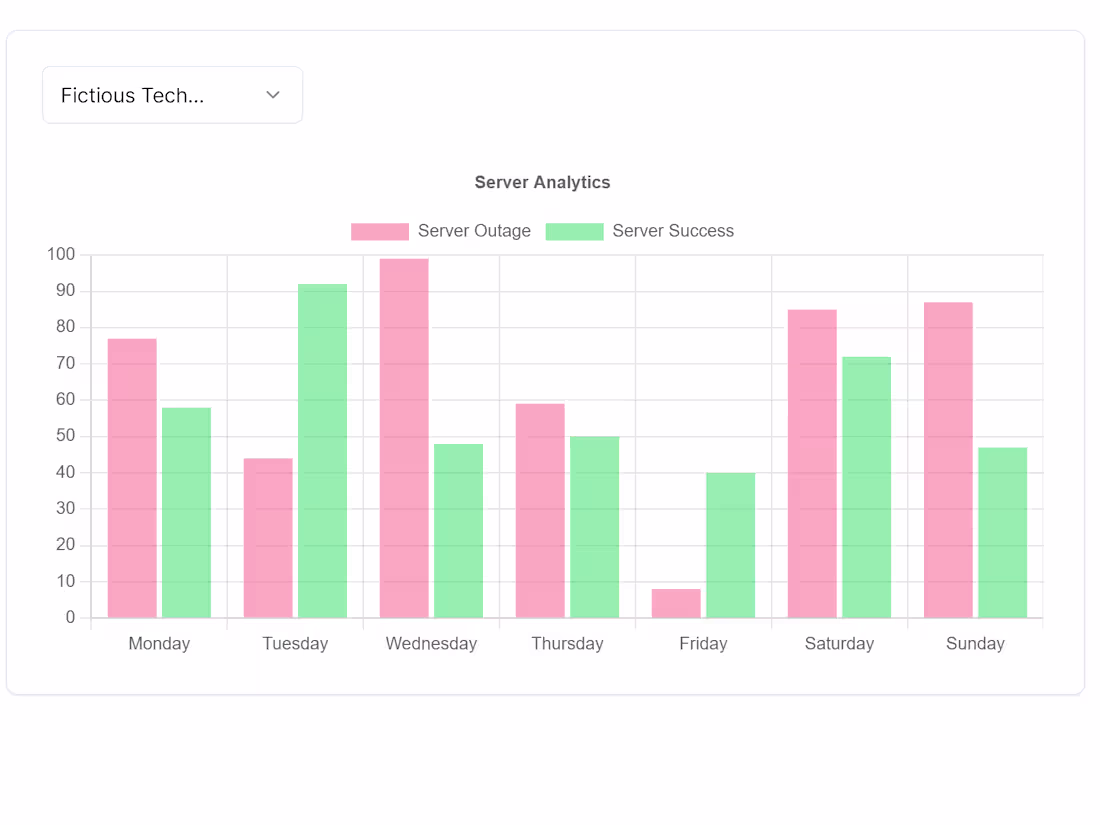Select Wednesday's tallest pink outage bar
Viewport: 1100px width, 825px height.
pos(404,438)
